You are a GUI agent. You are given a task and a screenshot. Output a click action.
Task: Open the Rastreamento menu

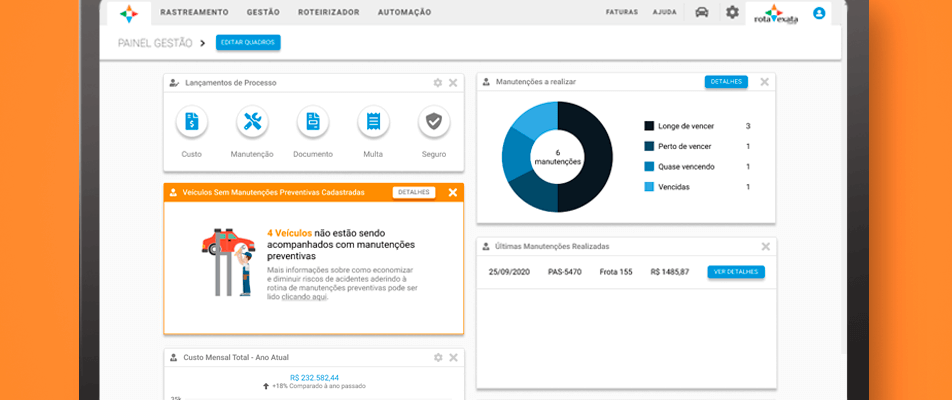194,13
